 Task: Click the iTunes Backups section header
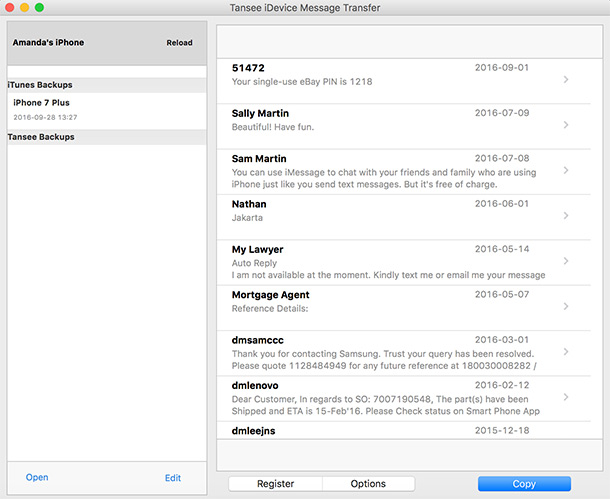tap(40, 85)
